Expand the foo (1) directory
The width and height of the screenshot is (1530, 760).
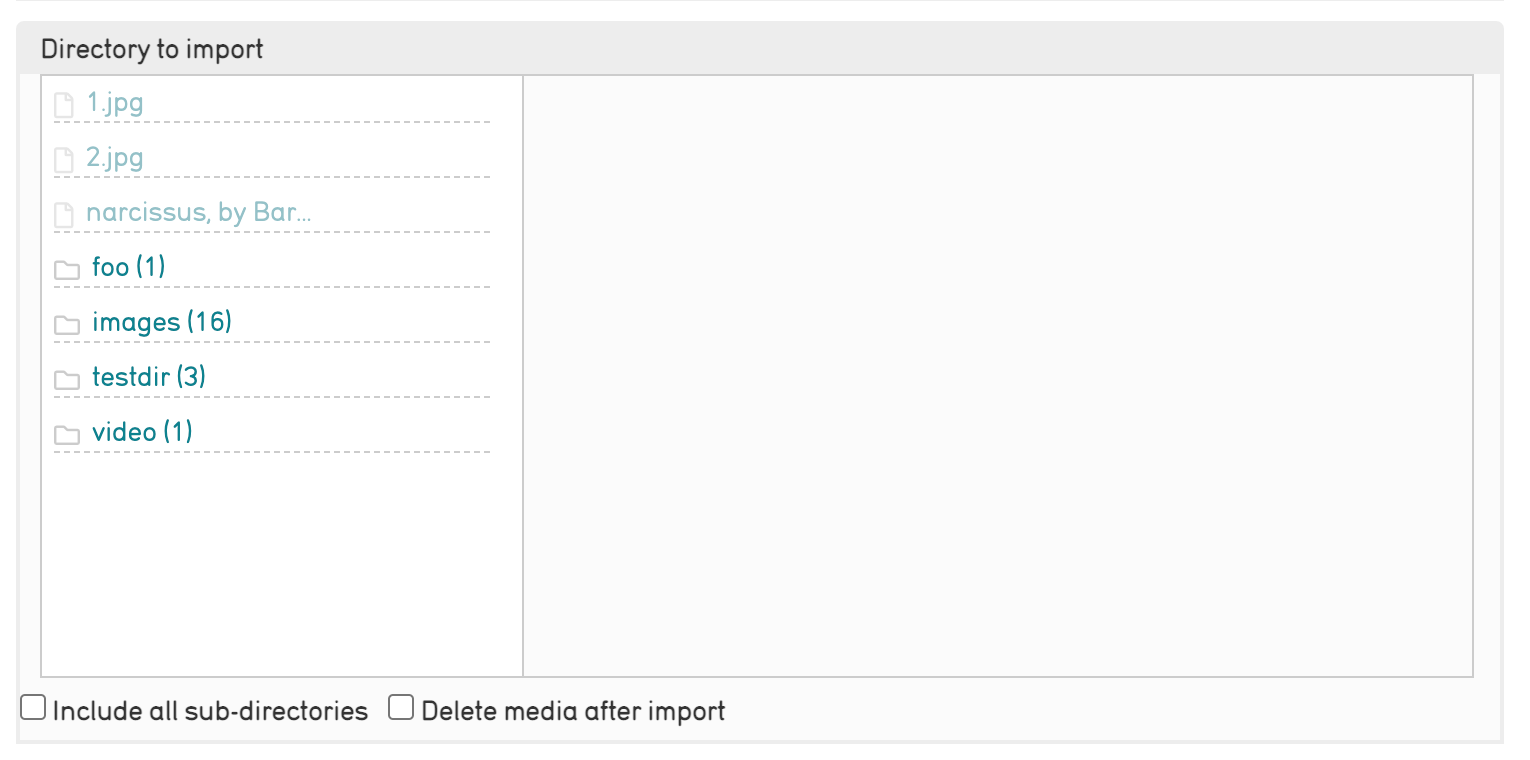click(128, 267)
